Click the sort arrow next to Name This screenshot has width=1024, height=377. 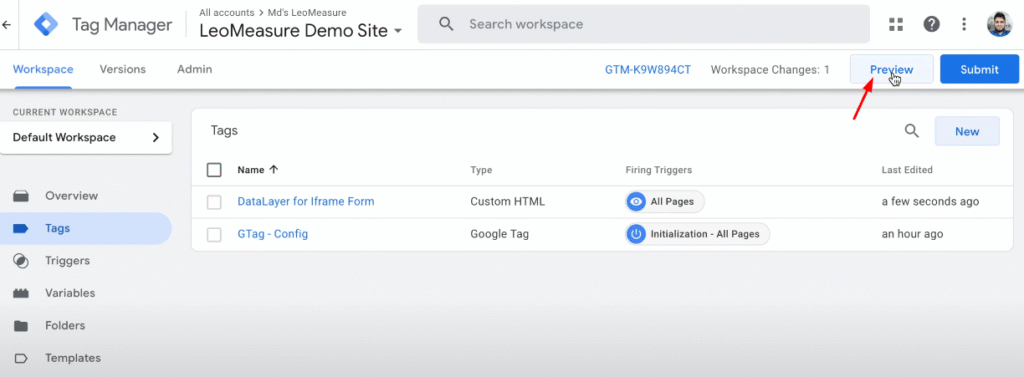pos(274,170)
